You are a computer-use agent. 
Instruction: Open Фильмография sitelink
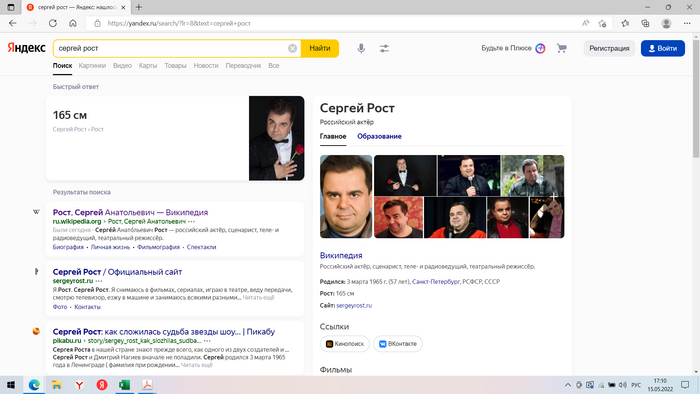tap(158, 247)
